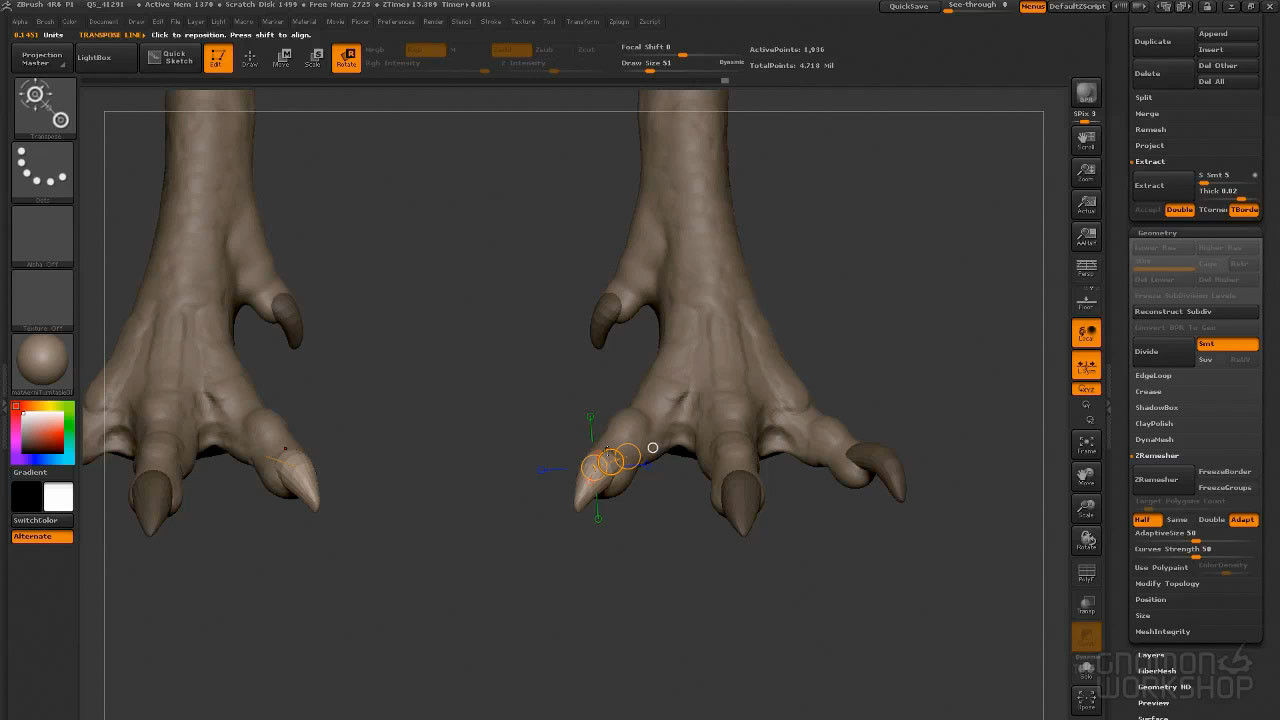
Task: Toggle Smt option next to Divide
Action: click(x=1227, y=344)
